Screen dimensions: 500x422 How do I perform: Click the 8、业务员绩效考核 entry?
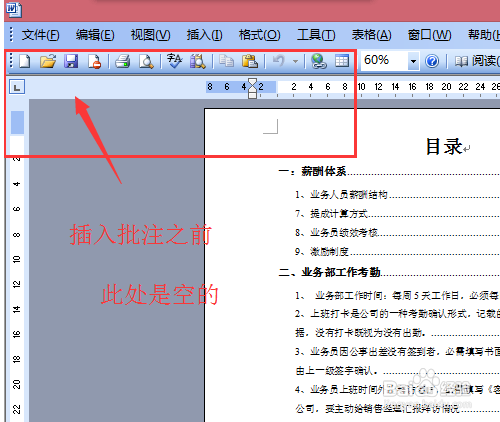coord(336,232)
